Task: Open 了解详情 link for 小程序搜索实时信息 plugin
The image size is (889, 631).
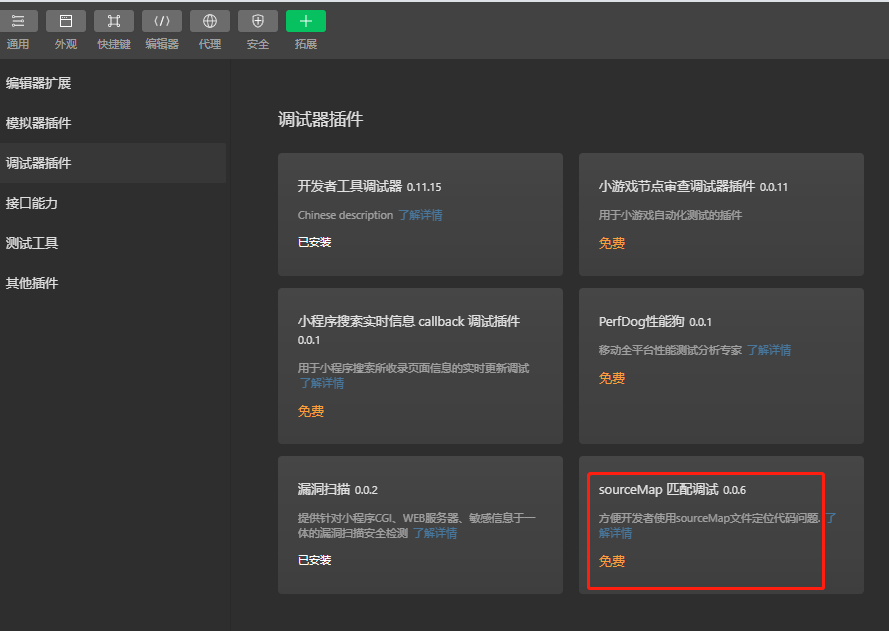Action: click(x=321, y=383)
